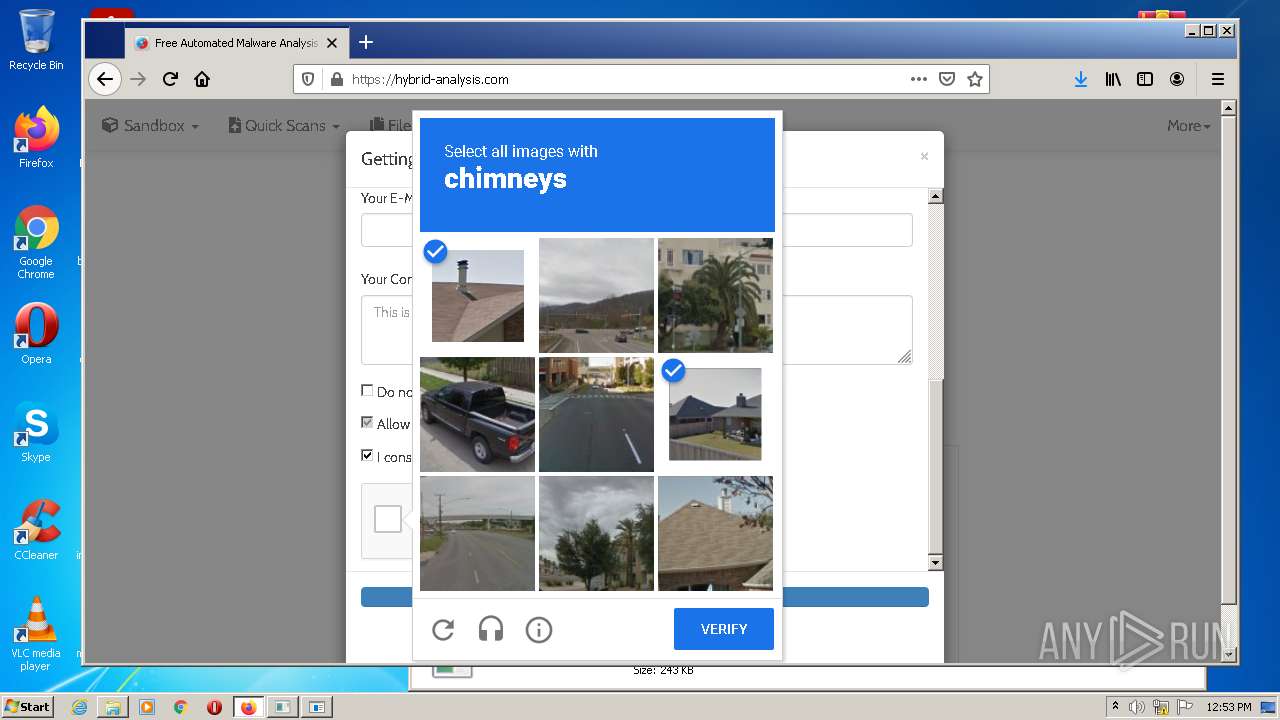This screenshot has height=720, width=1280.
Task: Open media player taskbar icon
Action: (x=147, y=707)
